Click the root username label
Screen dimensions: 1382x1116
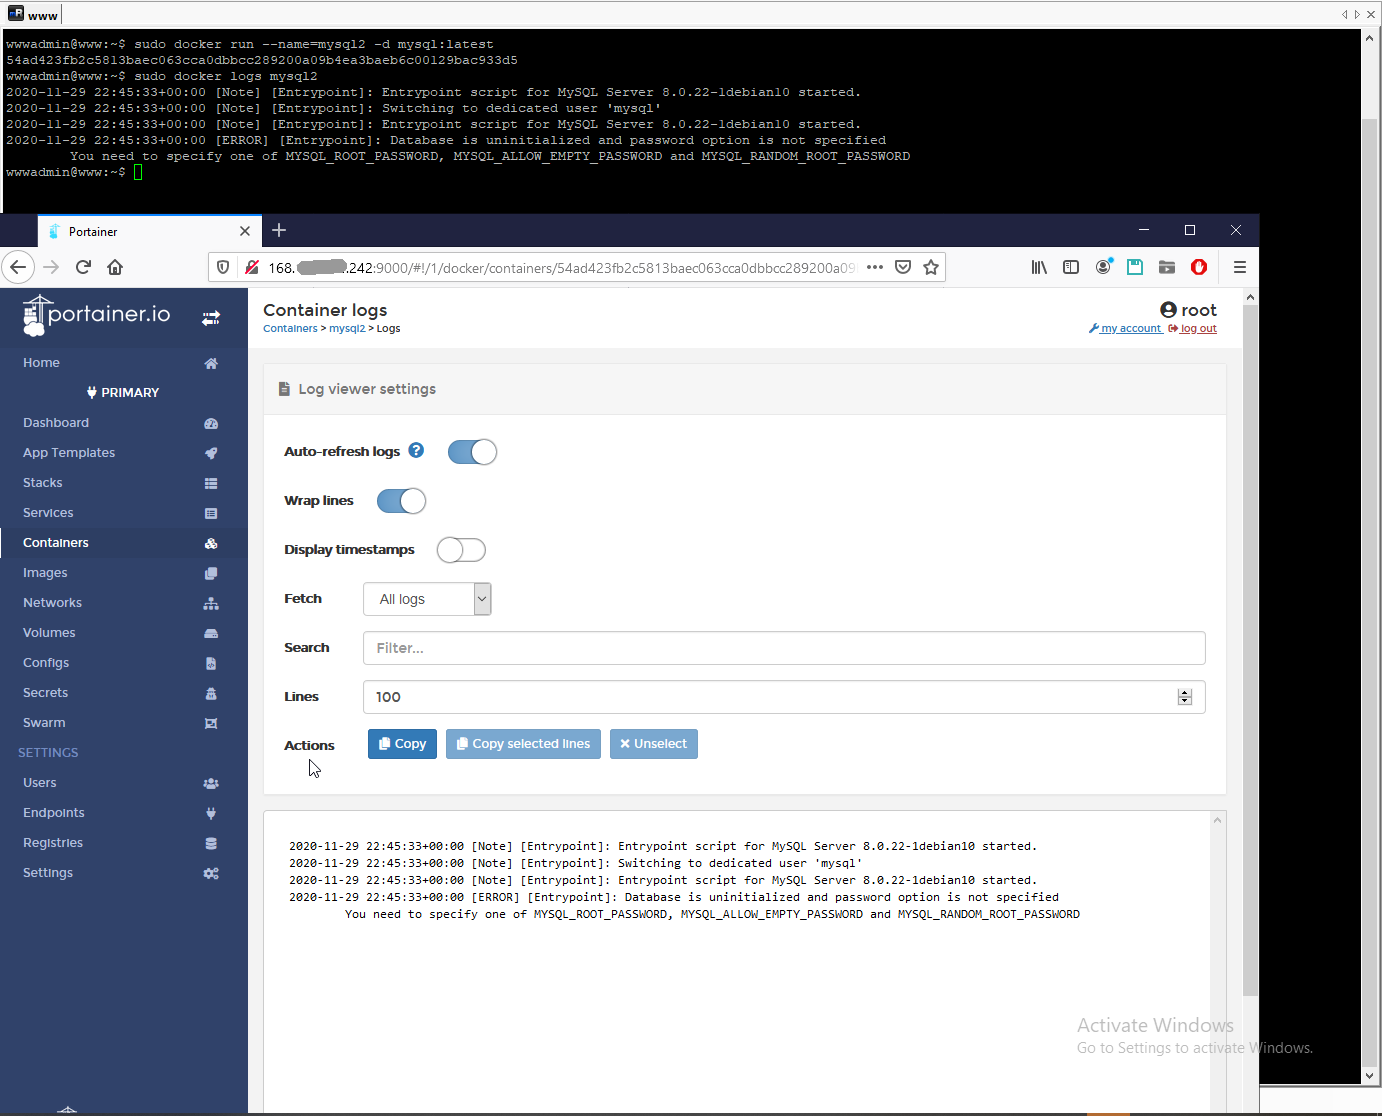pyautogui.click(x=1199, y=310)
